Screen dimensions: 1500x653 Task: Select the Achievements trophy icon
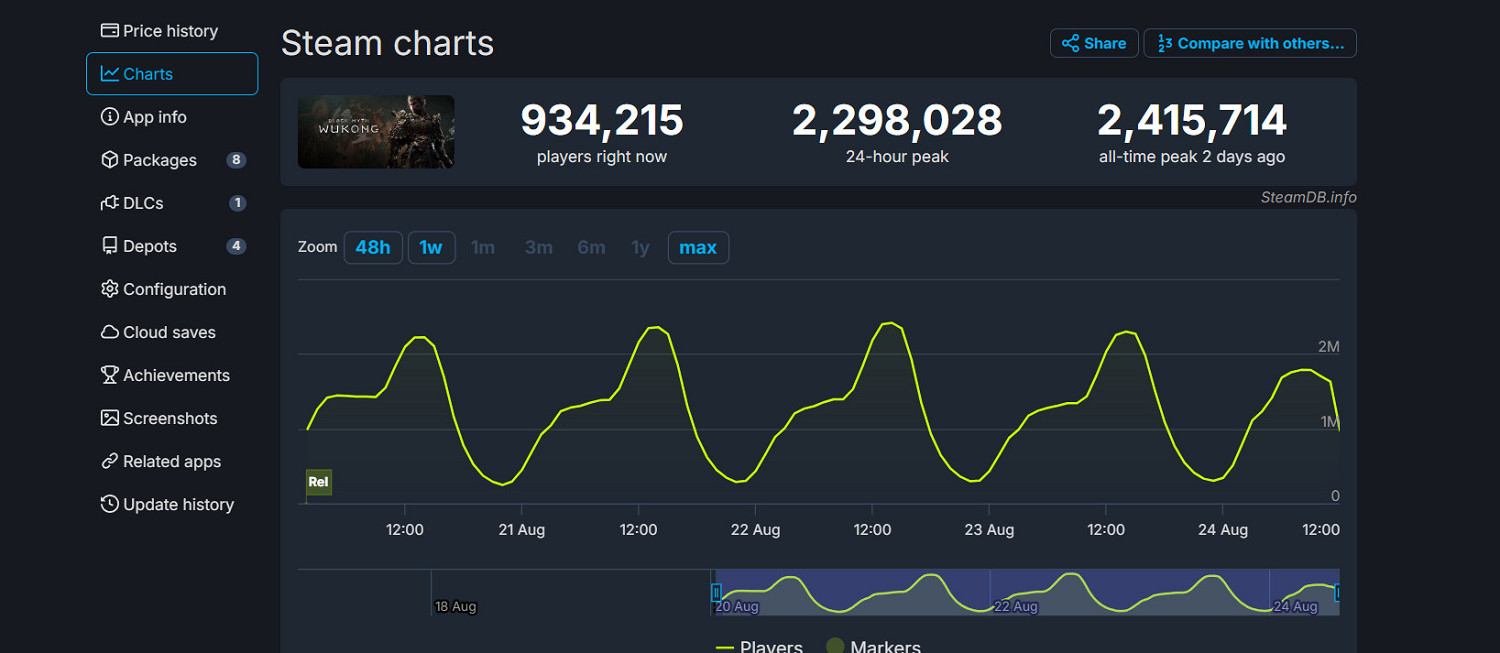click(109, 375)
